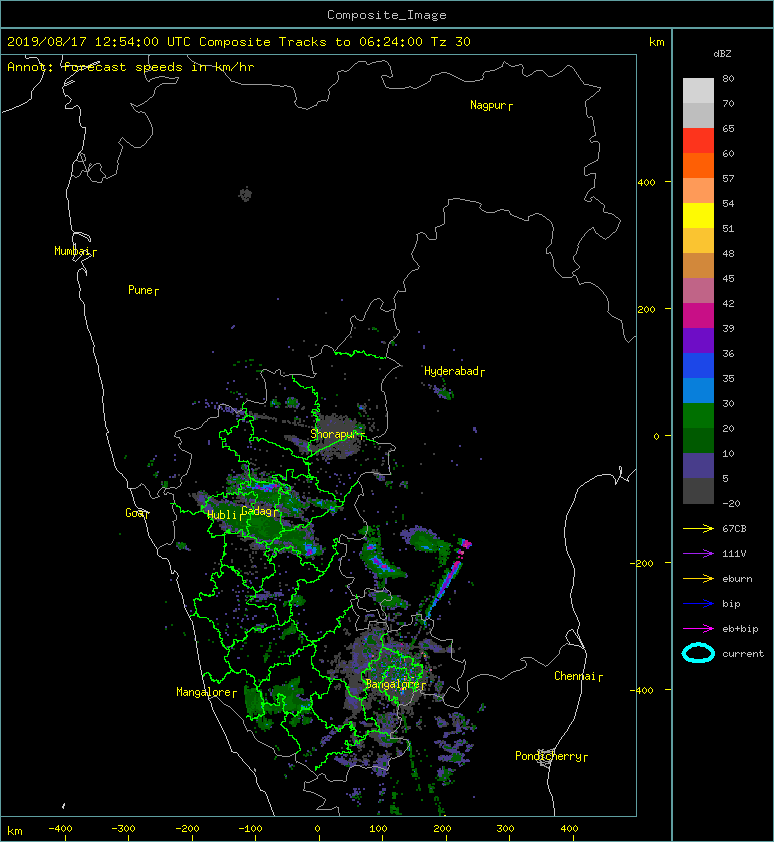Click the -20 value in dBZ scale
The image size is (774, 842).
(731, 504)
